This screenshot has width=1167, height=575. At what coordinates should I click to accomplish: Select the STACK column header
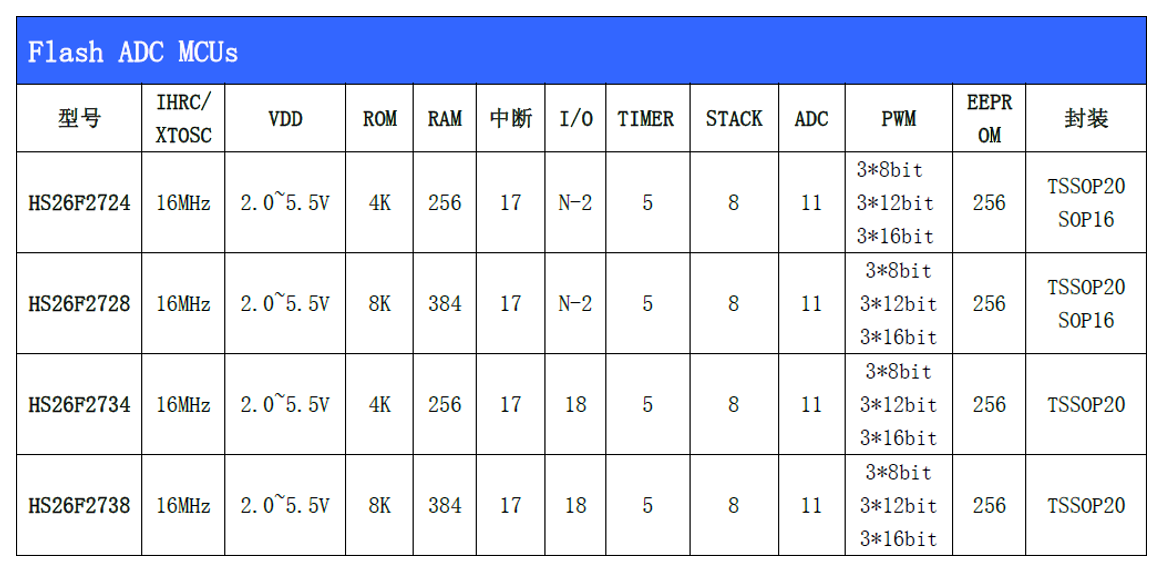click(734, 119)
